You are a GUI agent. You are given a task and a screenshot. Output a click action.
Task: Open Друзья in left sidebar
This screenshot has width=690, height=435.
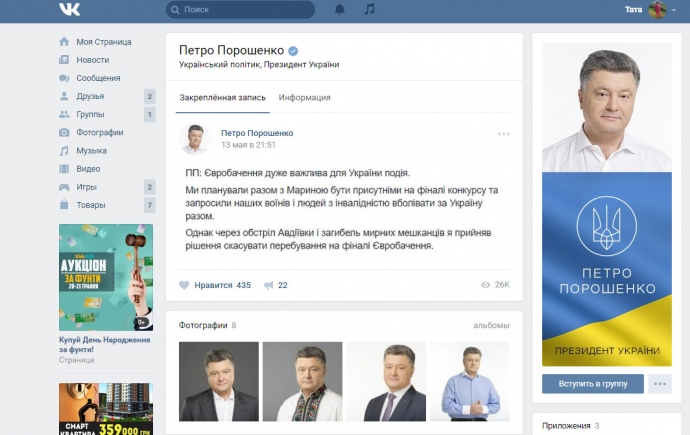pyautogui.click(x=90, y=96)
